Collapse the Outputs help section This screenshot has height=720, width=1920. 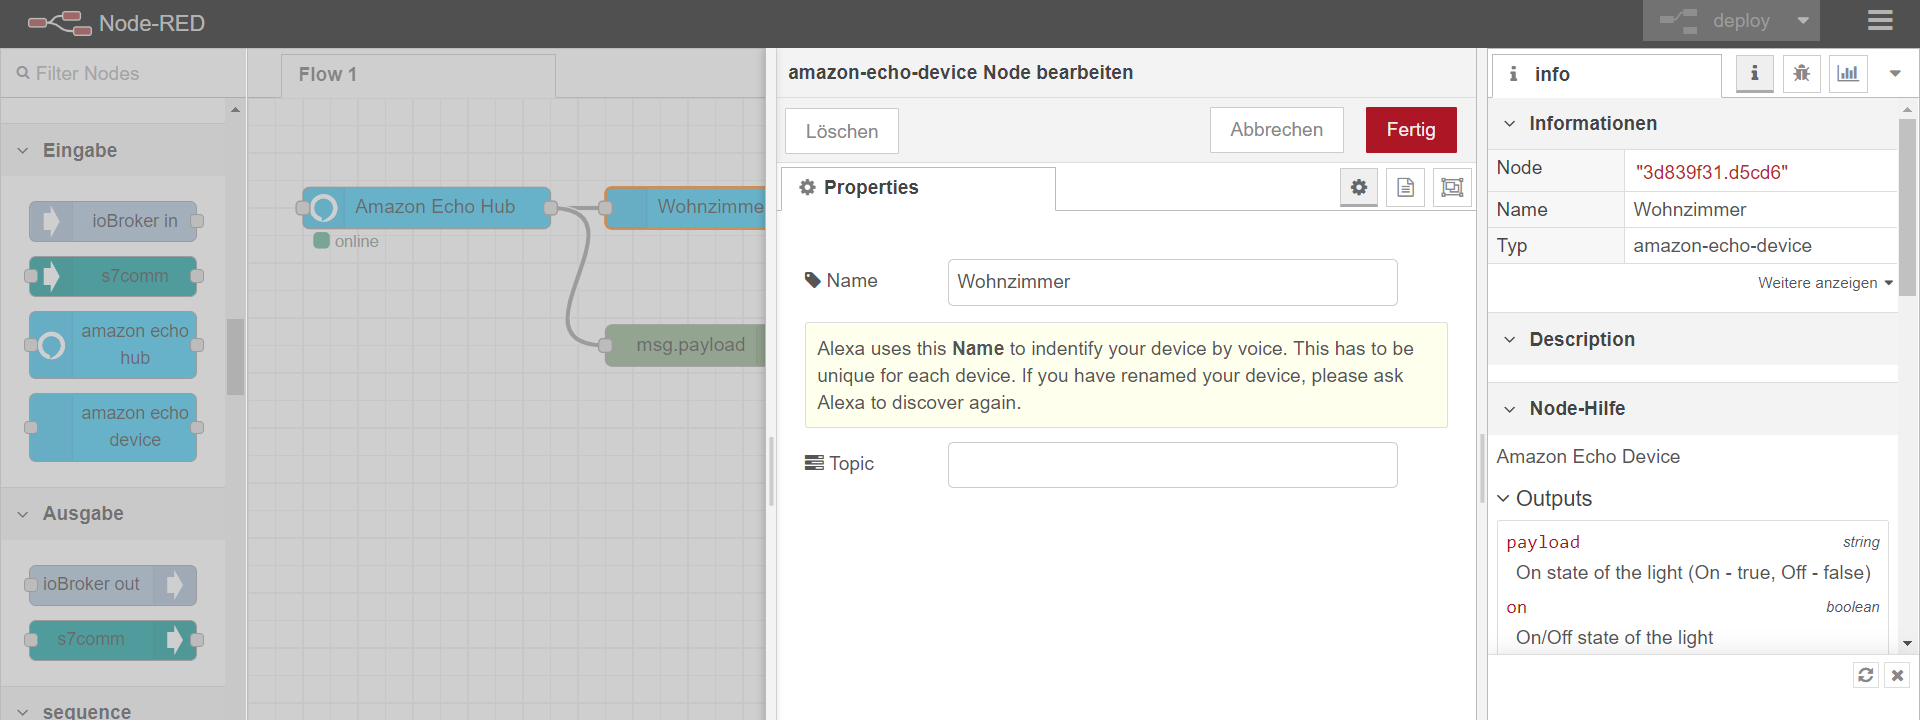tap(1544, 498)
